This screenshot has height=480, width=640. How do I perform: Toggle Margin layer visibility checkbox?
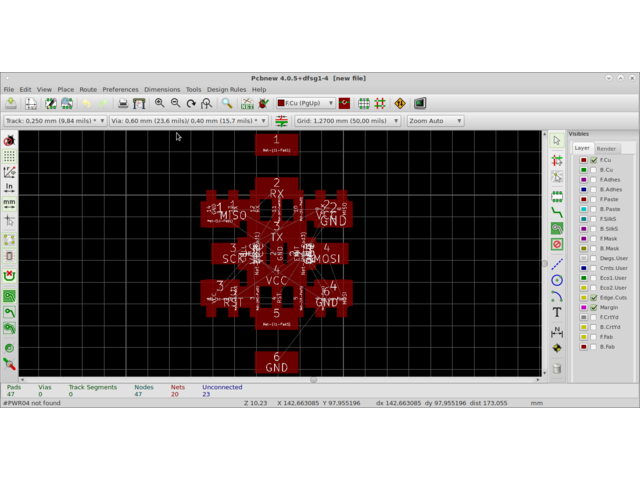(x=593, y=307)
